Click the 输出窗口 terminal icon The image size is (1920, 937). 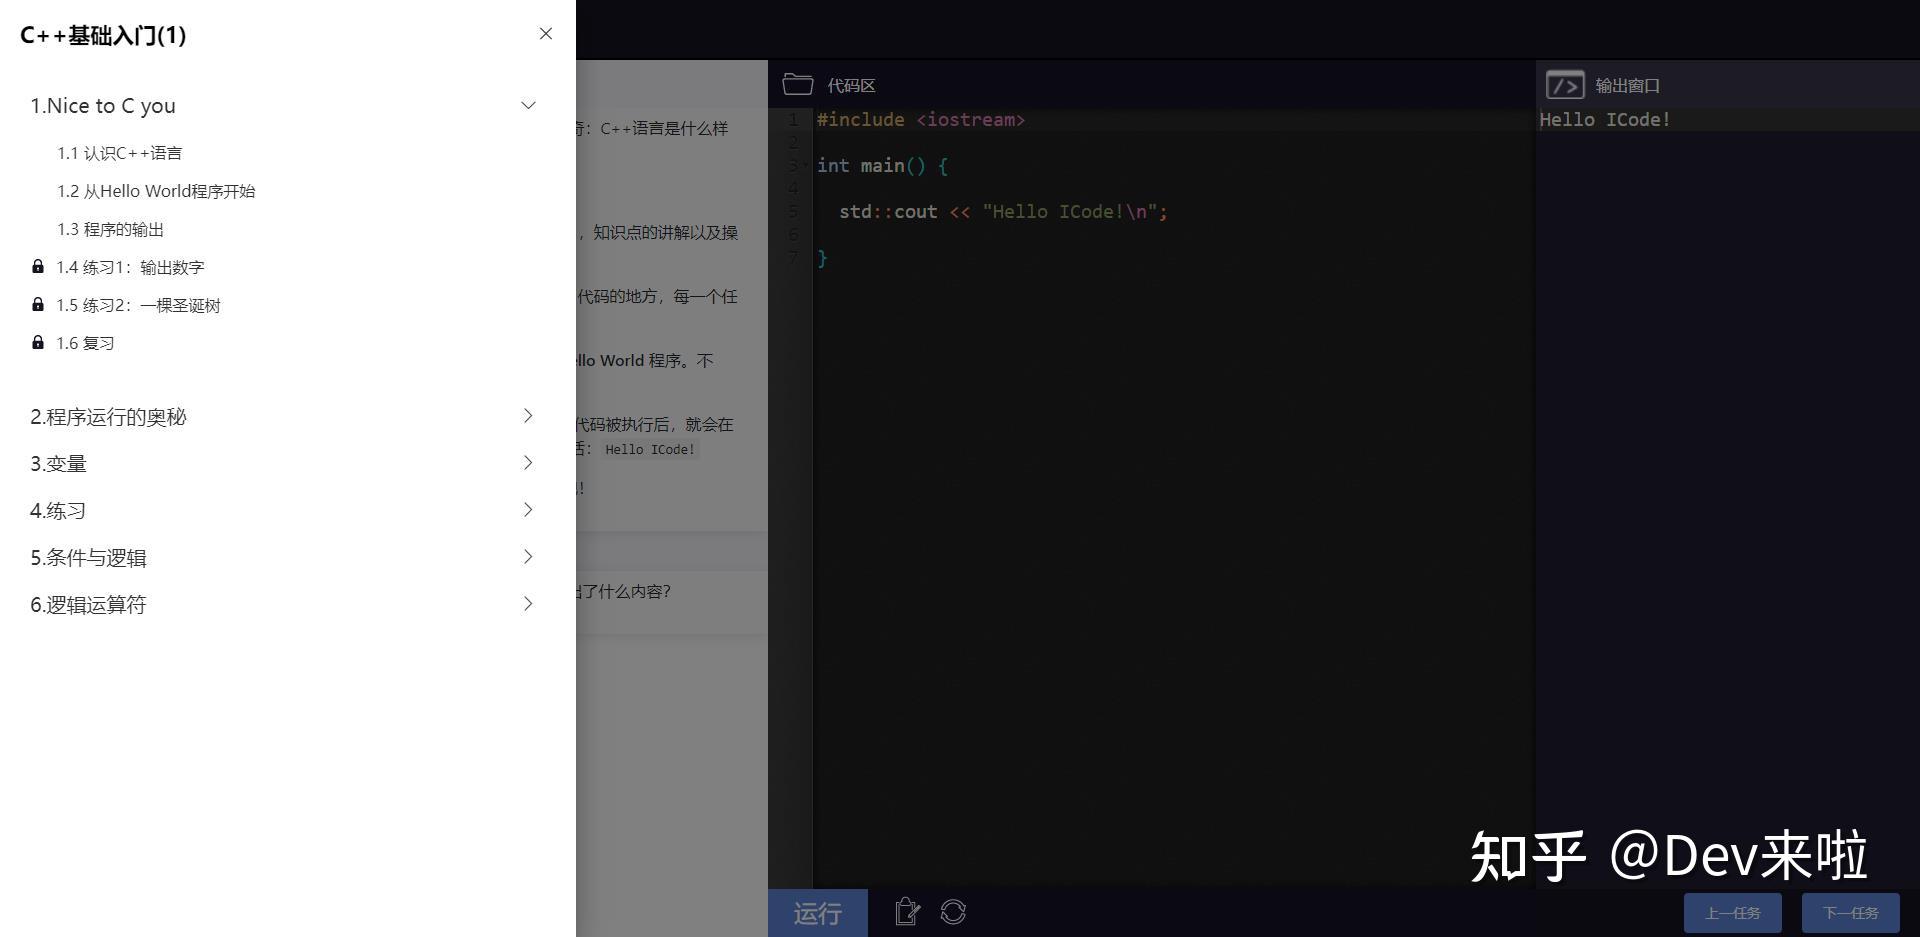1565,85
